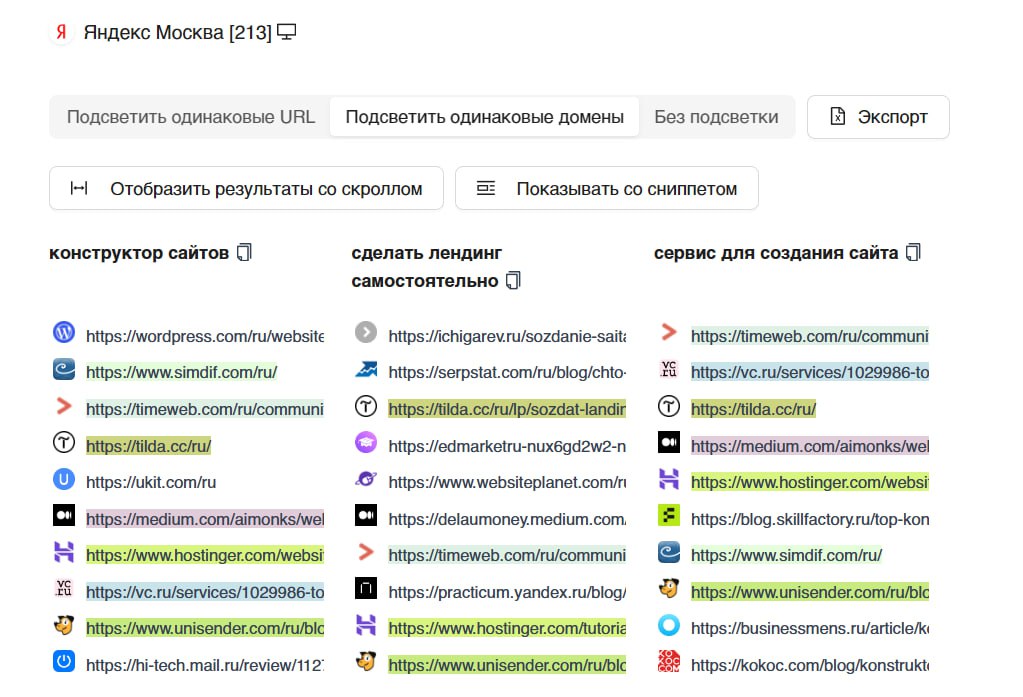Open the medium.com/aimonks link in third column
This screenshot has width=1023, height=697.
tap(810, 446)
